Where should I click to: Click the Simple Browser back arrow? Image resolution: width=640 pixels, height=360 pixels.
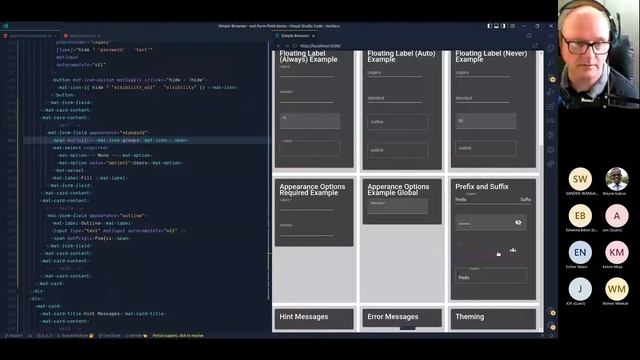(x=278, y=46)
